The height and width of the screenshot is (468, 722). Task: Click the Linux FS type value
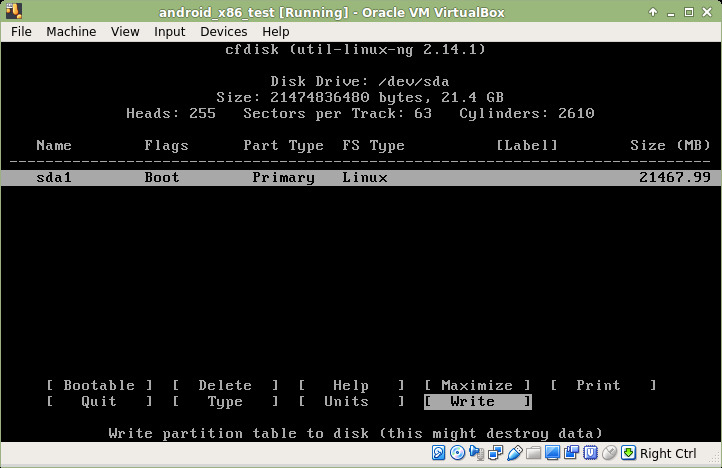(365, 177)
